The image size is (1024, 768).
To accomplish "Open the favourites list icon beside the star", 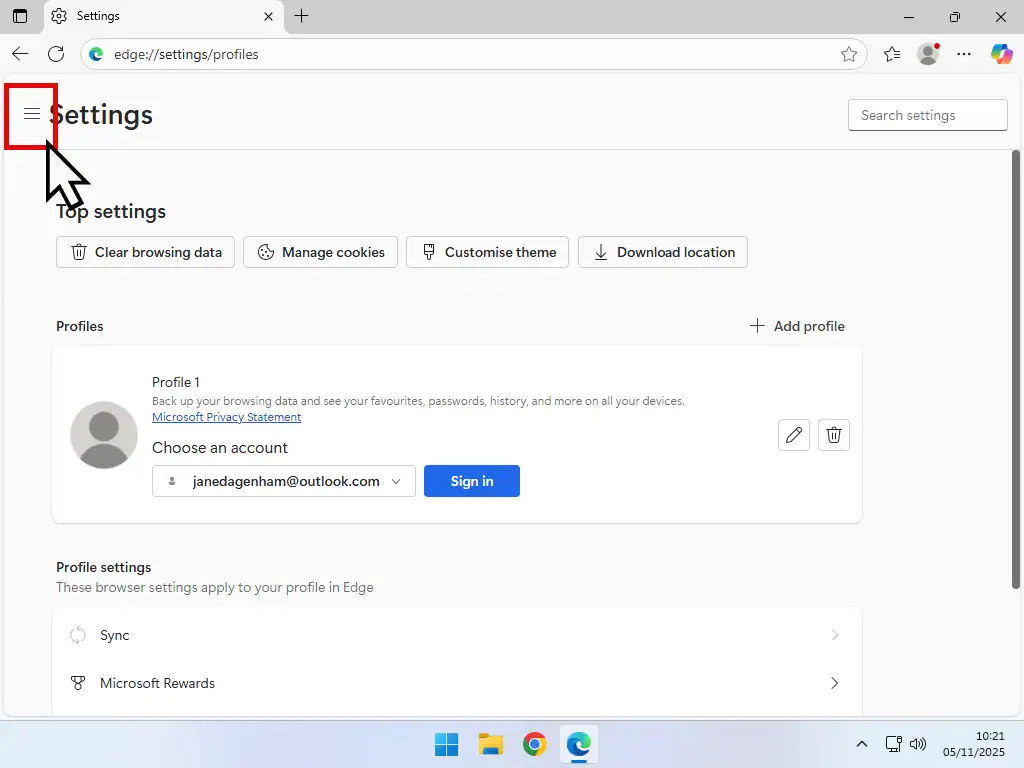I will click(891, 54).
